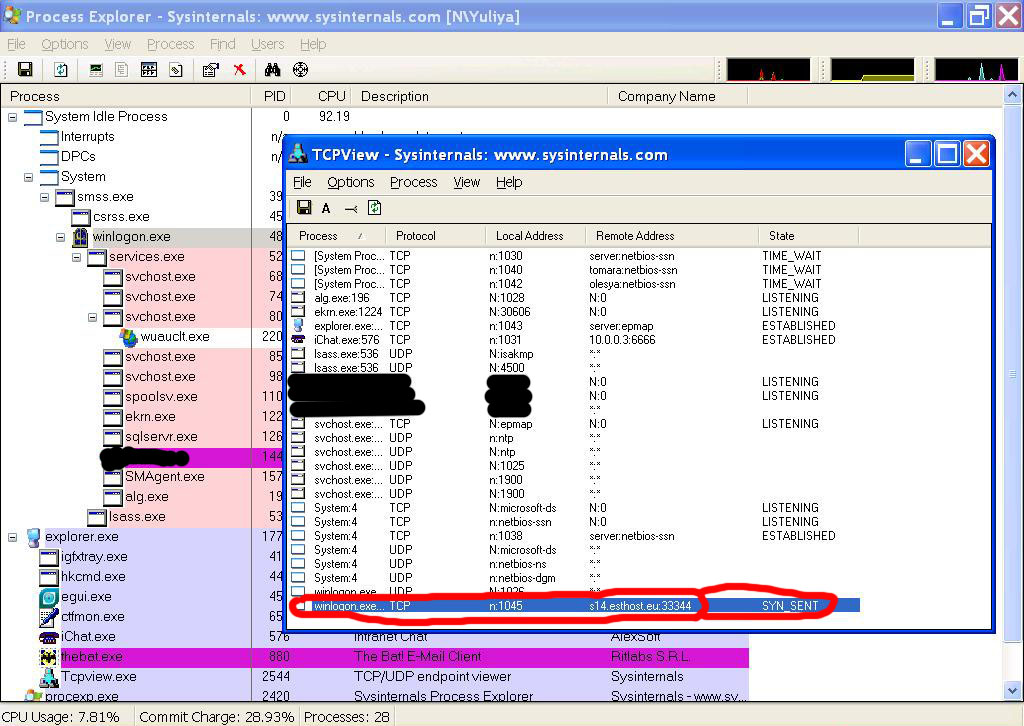This screenshot has height=726, width=1024.
Task: Select the spoolsv.exe process row
Action: click(x=161, y=397)
